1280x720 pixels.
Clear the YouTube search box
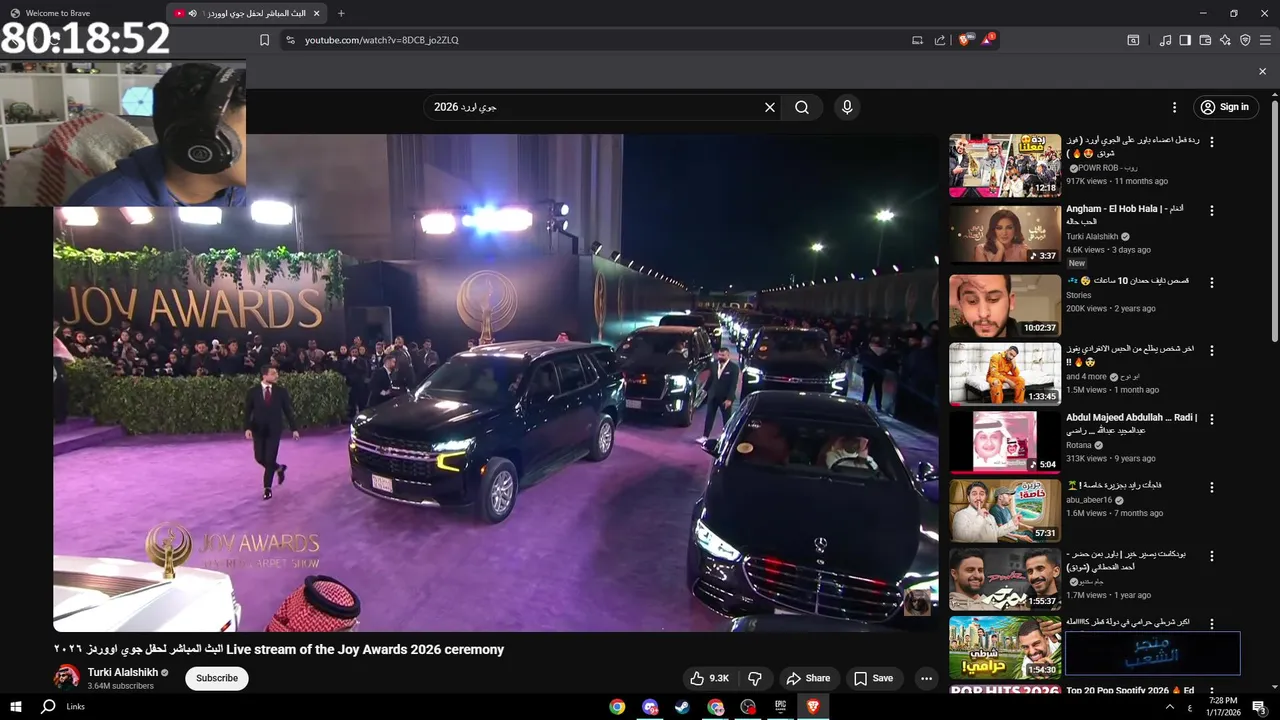[x=770, y=107]
